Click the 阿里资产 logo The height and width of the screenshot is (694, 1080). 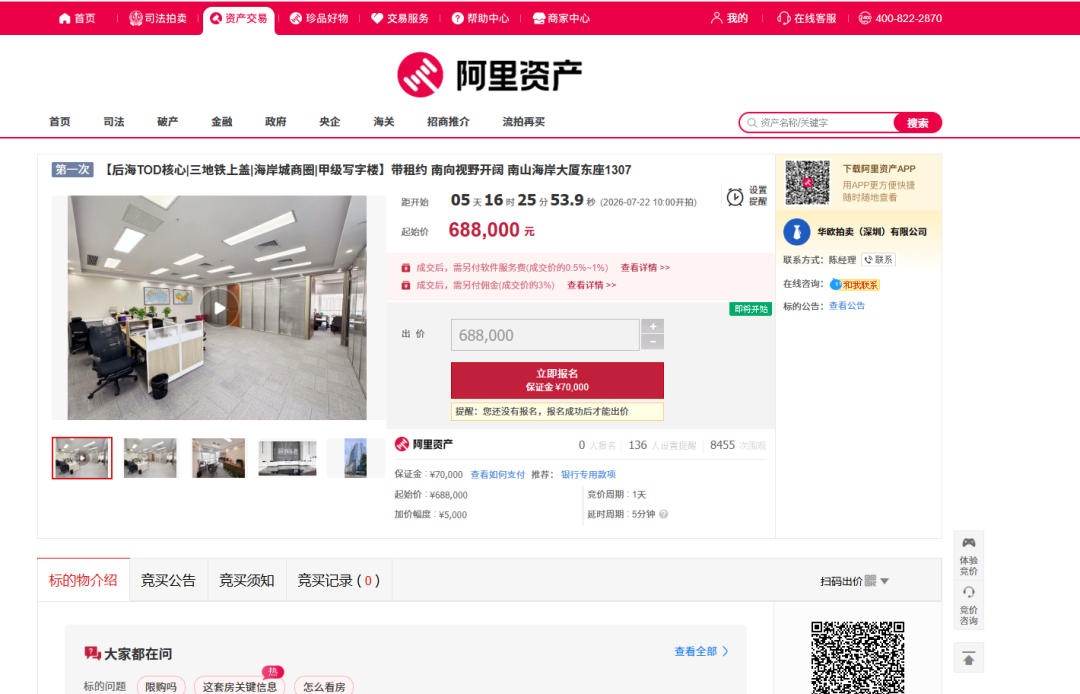(490, 74)
